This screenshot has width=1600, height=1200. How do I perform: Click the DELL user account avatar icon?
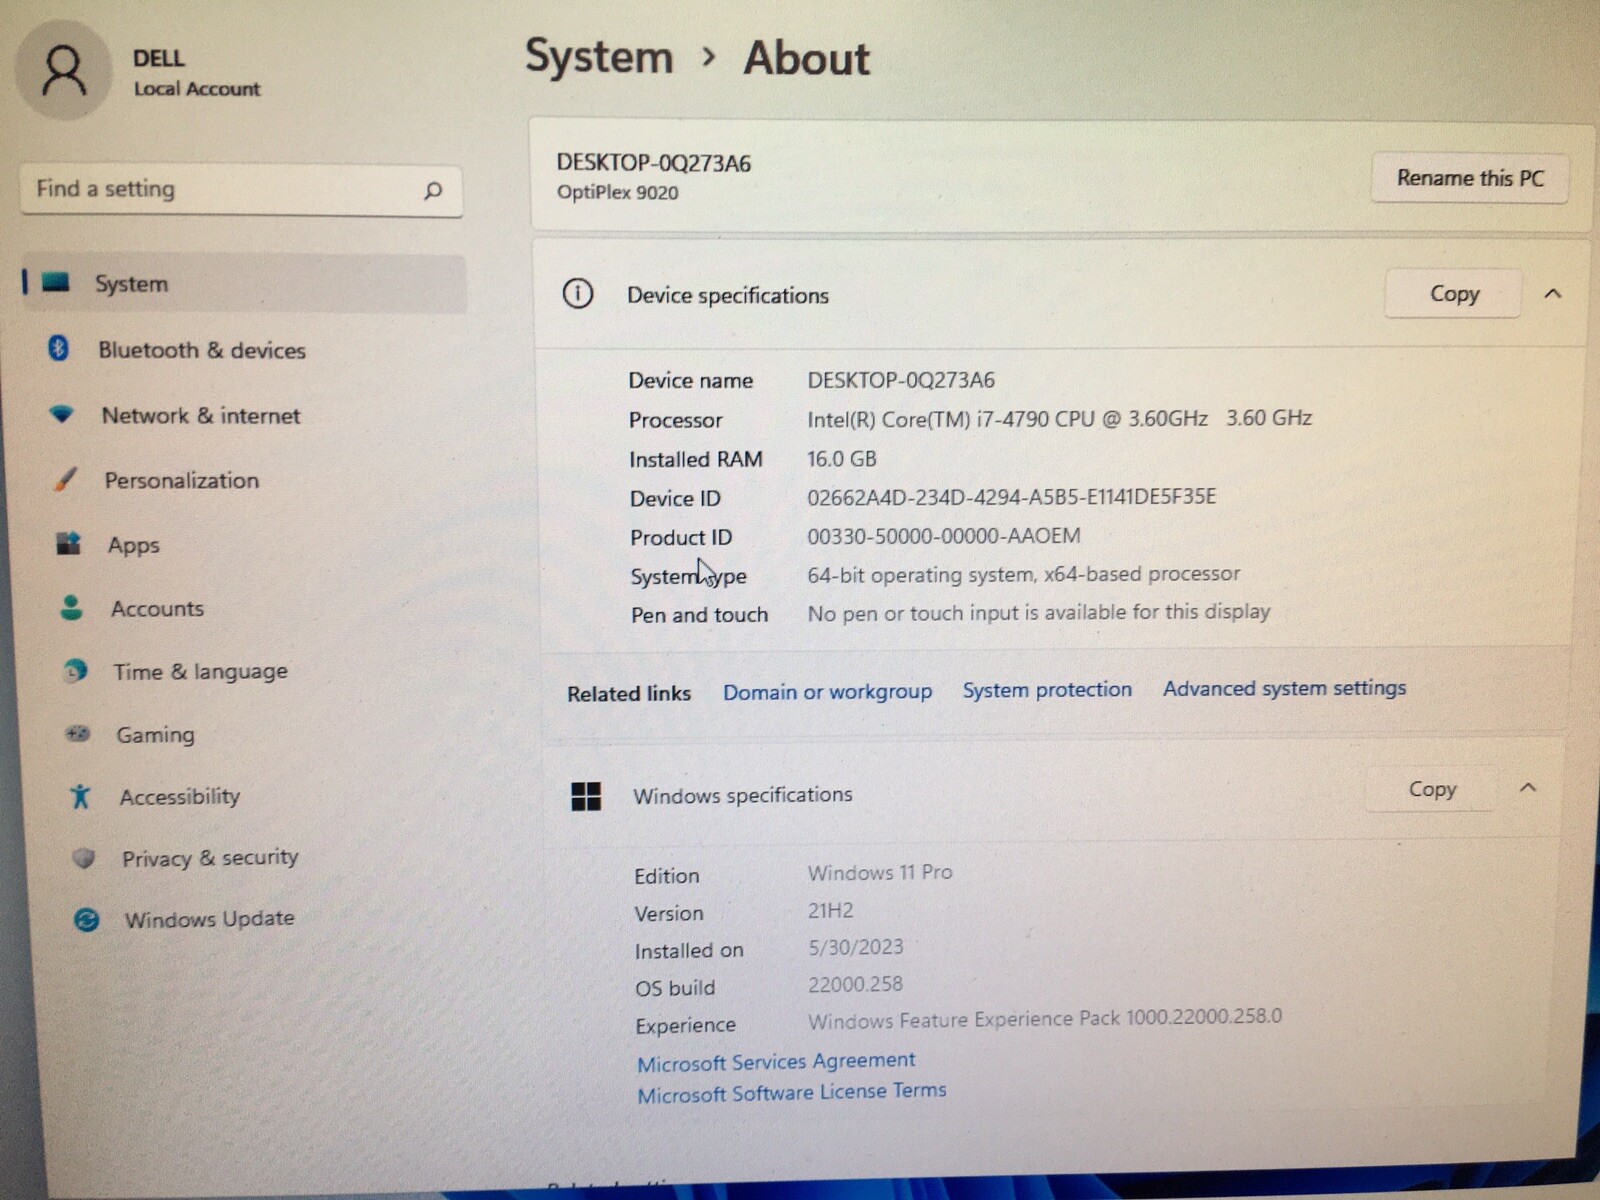[x=64, y=71]
